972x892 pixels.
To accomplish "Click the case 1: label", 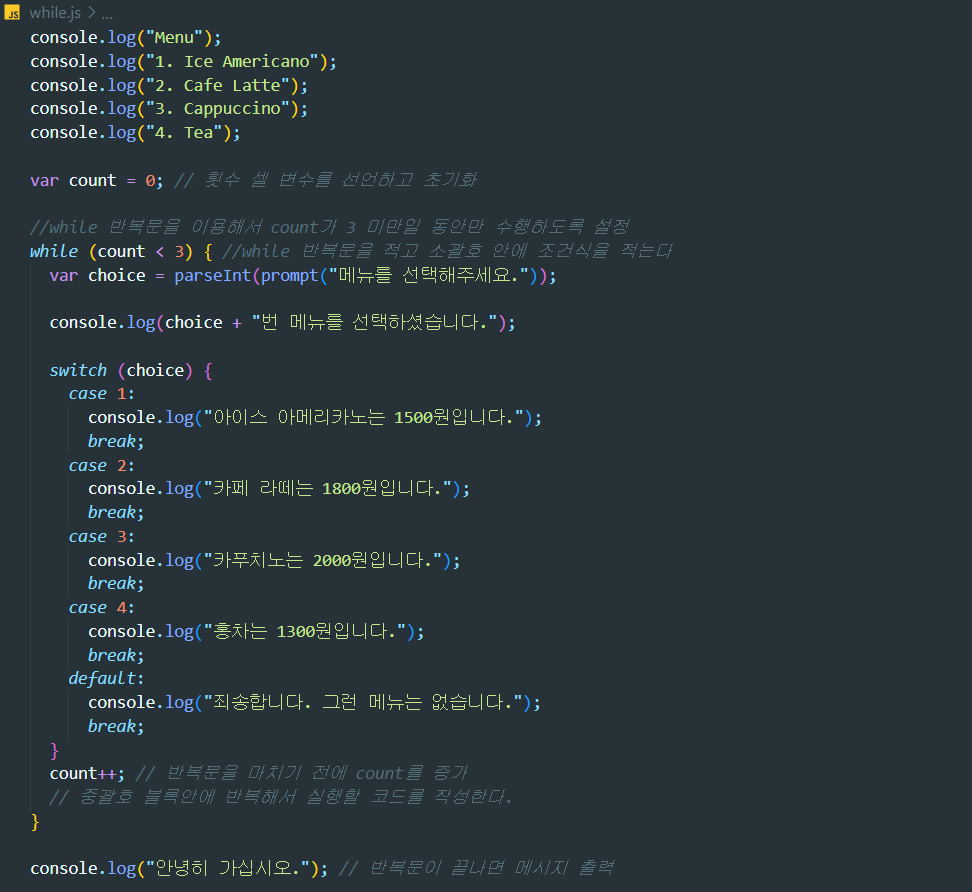I will tap(102, 394).
